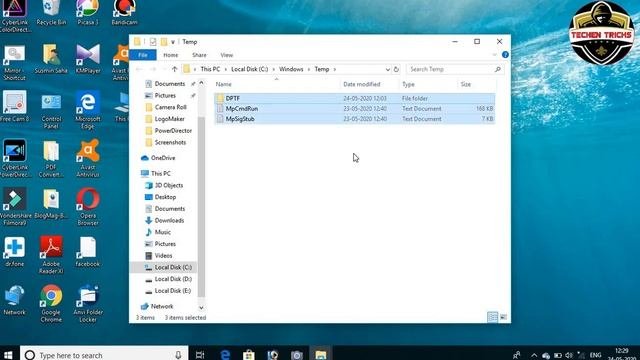Open PDF Converter desktop icon
Image resolution: width=640 pixels, height=360 pixels.
[51, 158]
